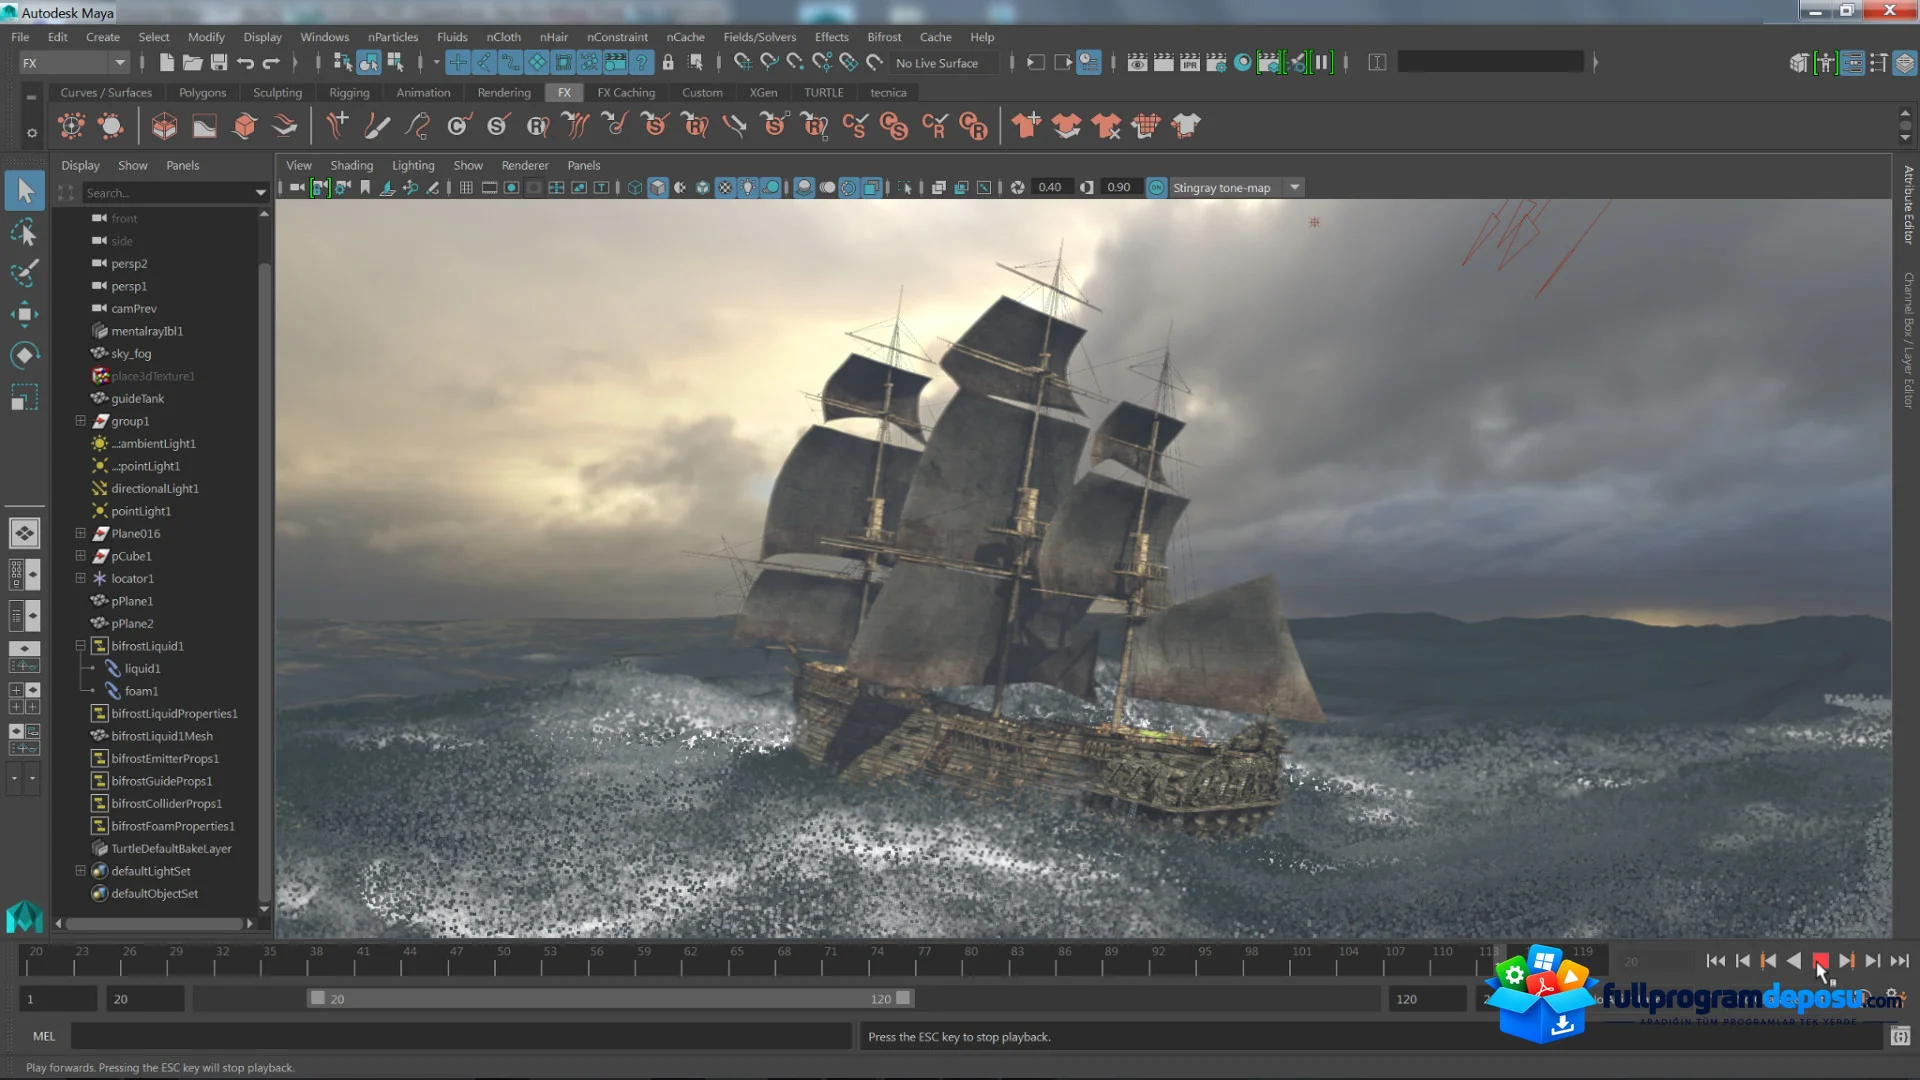The width and height of the screenshot is (1920, 1080).
Task: Click the Undo arrow icon
Action: pos(246,63)
